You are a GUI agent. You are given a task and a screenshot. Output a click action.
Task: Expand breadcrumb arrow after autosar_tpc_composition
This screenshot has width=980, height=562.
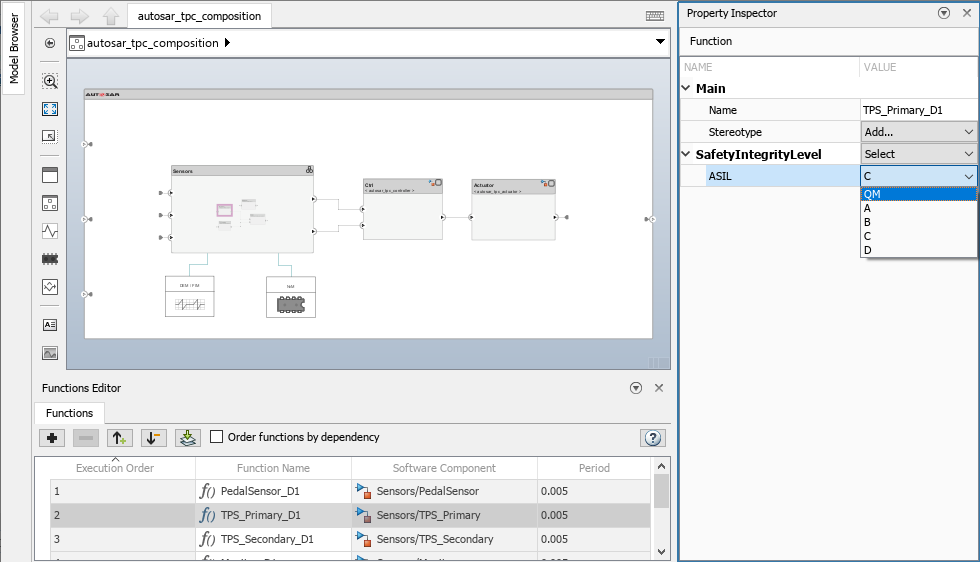point(228,43)
